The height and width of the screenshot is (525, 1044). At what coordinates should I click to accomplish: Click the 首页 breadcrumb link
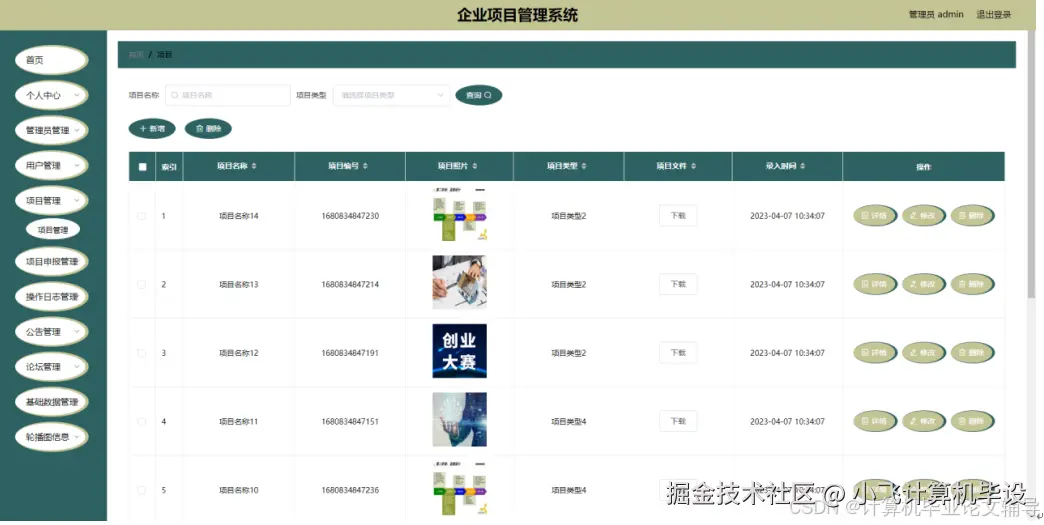pos(136,55)
